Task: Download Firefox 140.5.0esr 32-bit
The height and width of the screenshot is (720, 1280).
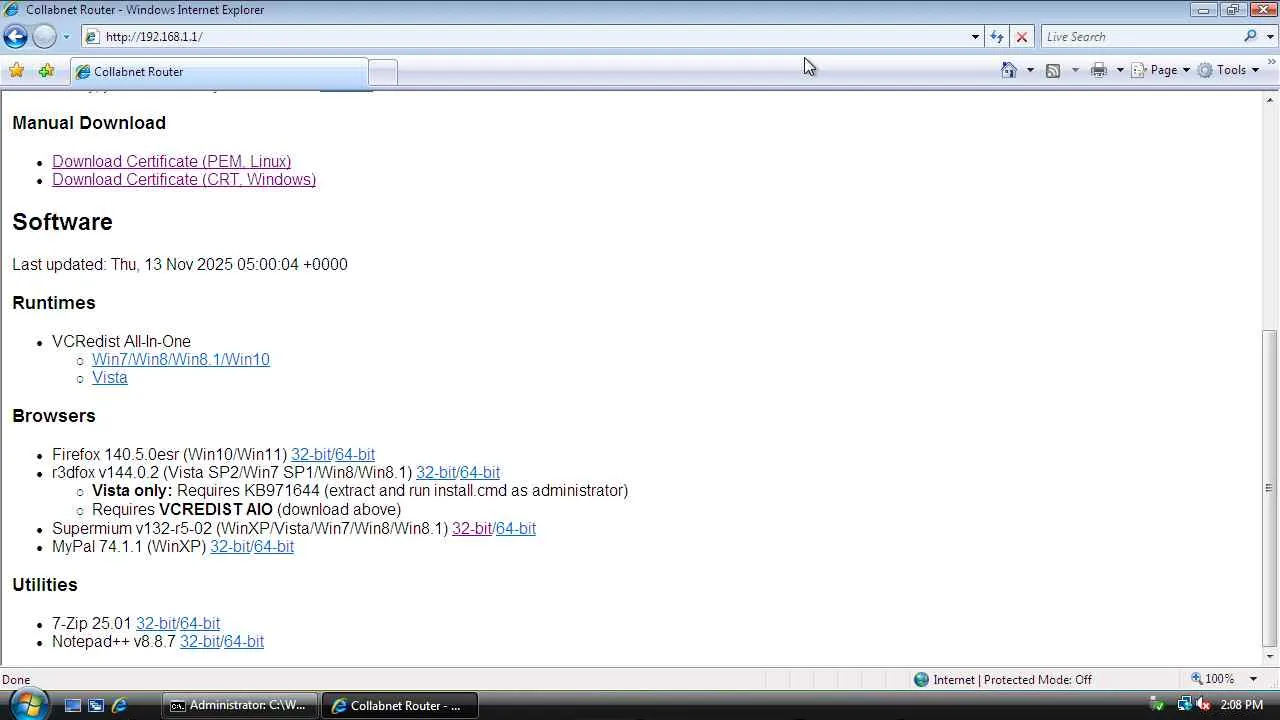Action: [x=311, y=455]
